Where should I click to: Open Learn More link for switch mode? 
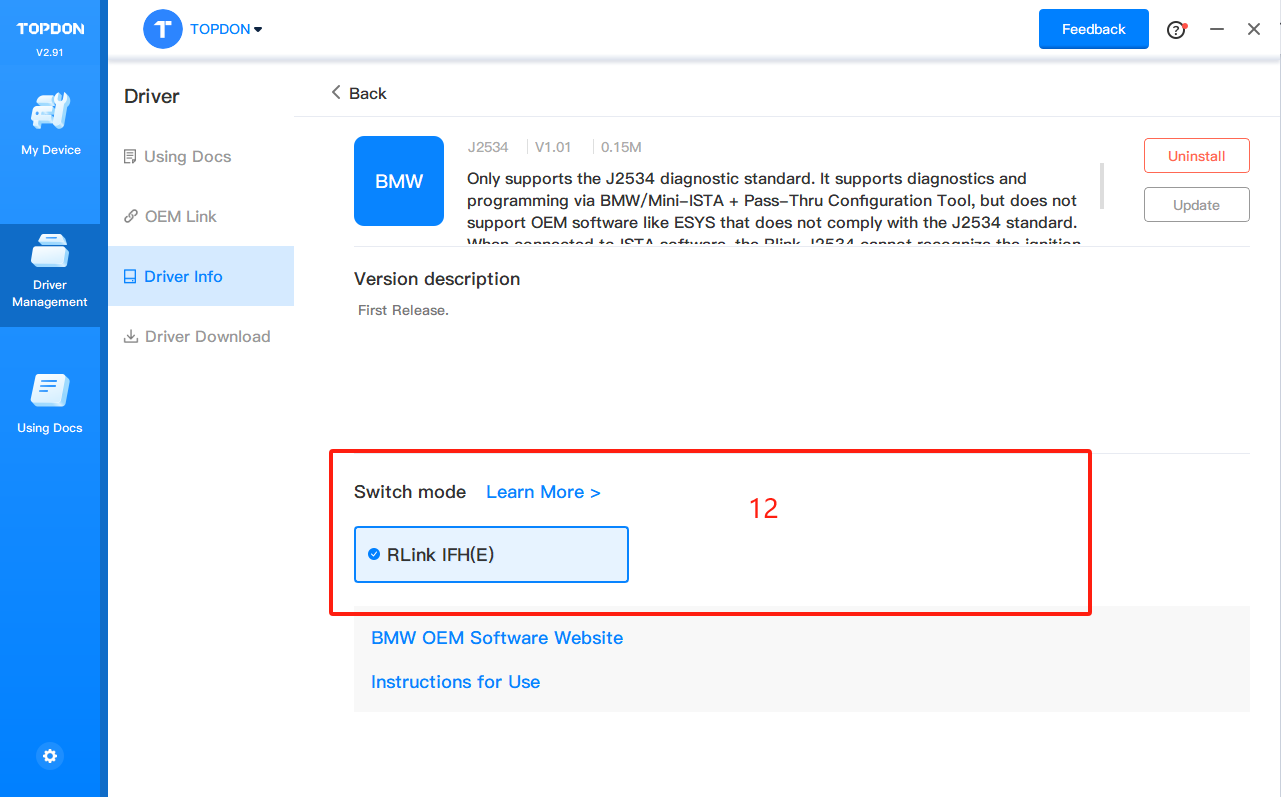(x=543, y=492)
